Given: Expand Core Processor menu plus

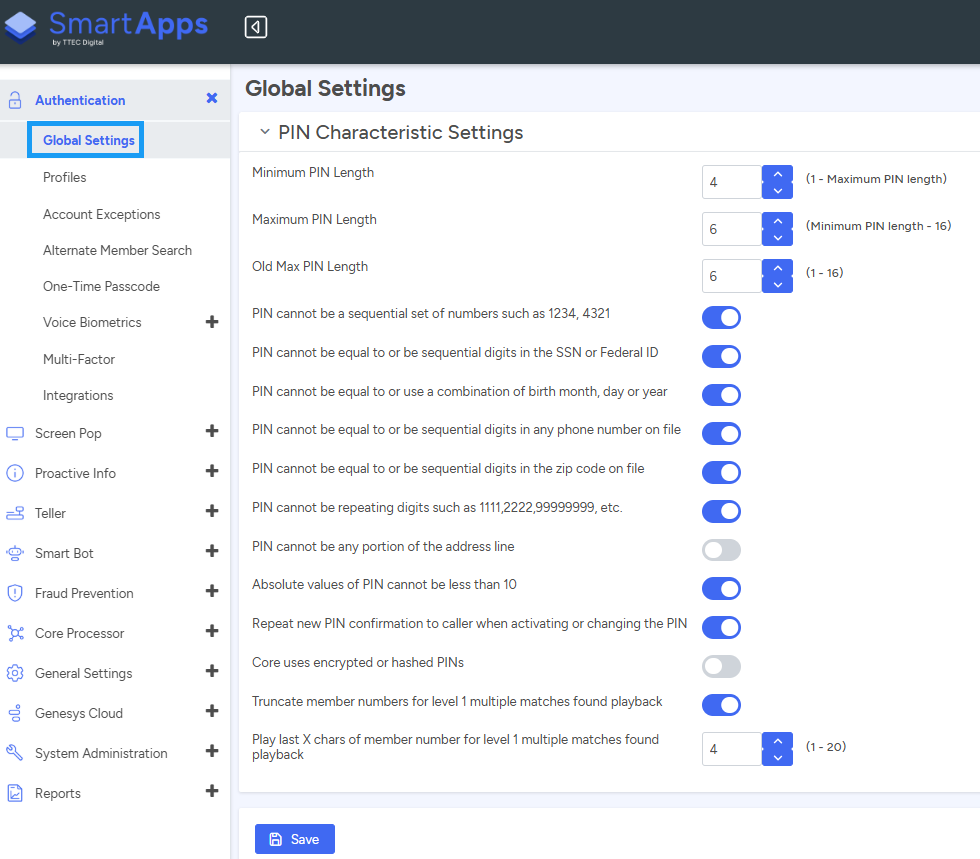Looking at the screenshot, I should coord(212,631).
